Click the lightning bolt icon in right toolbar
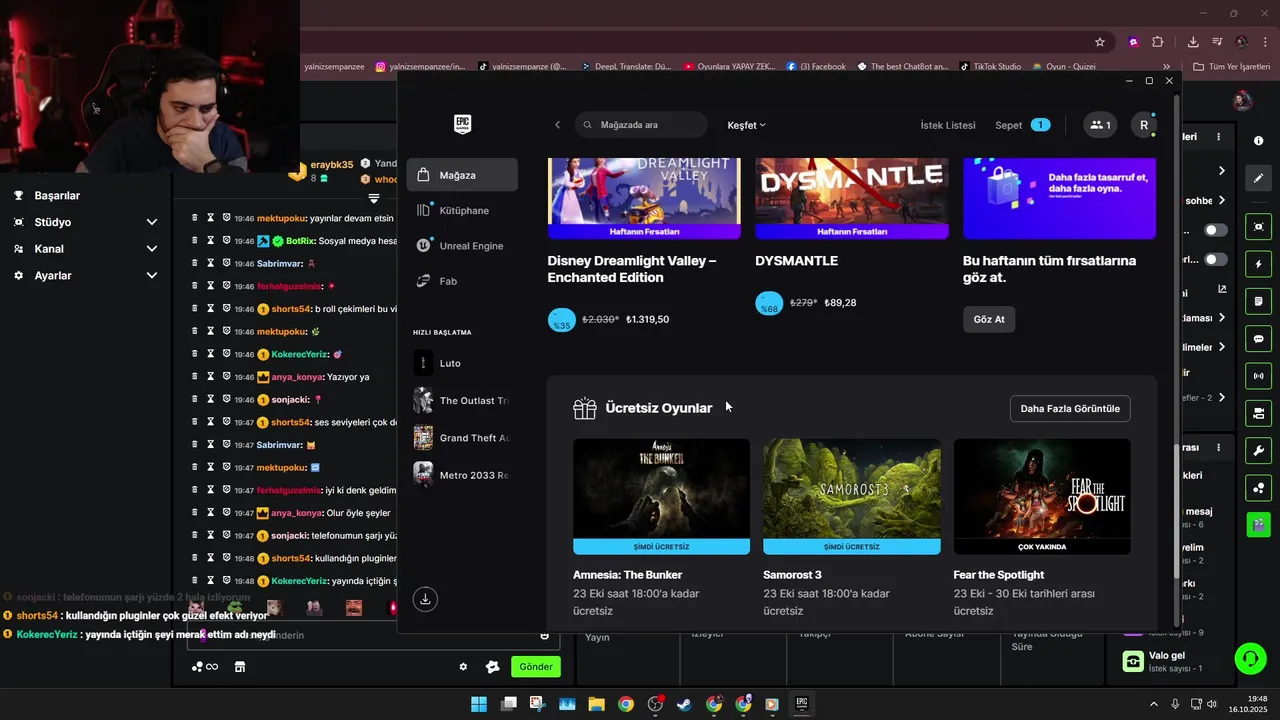This screenshot has height=720, width=1280. (1259, 264)
